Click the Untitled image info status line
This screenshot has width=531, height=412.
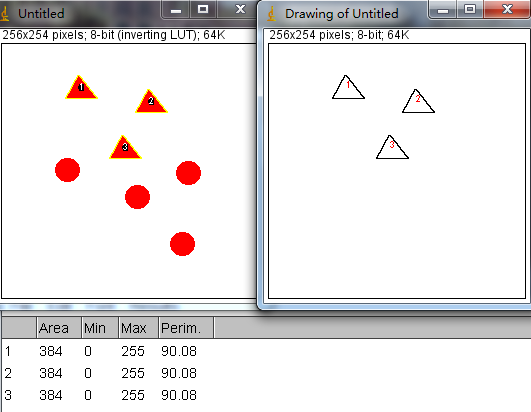click(x=114, y=35)
